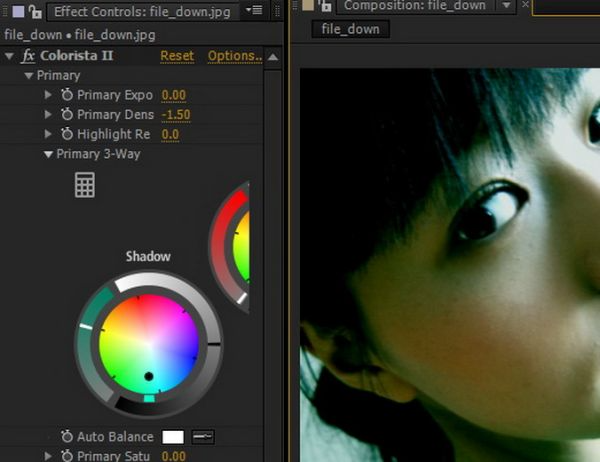Screen dimensions: 600x462
Task: Click Primary Dens value -1.50
Action: click(x=176, y=115)
